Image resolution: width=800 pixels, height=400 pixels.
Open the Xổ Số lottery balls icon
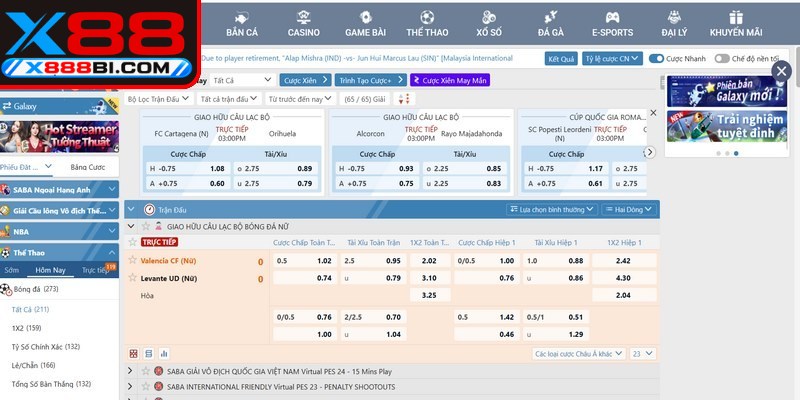click(x=489, y=17)
